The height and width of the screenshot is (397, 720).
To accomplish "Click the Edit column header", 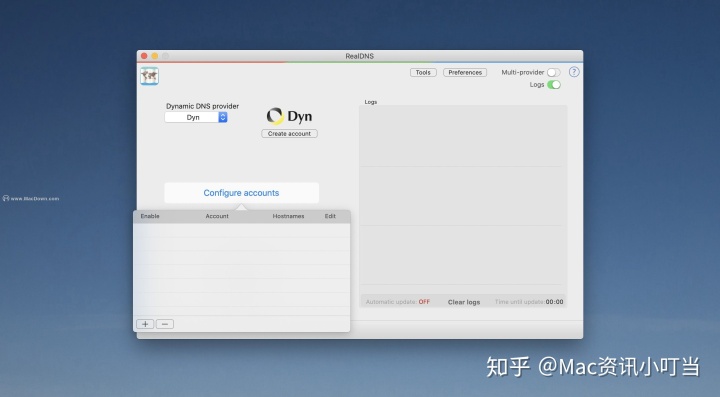I will 330,216.
